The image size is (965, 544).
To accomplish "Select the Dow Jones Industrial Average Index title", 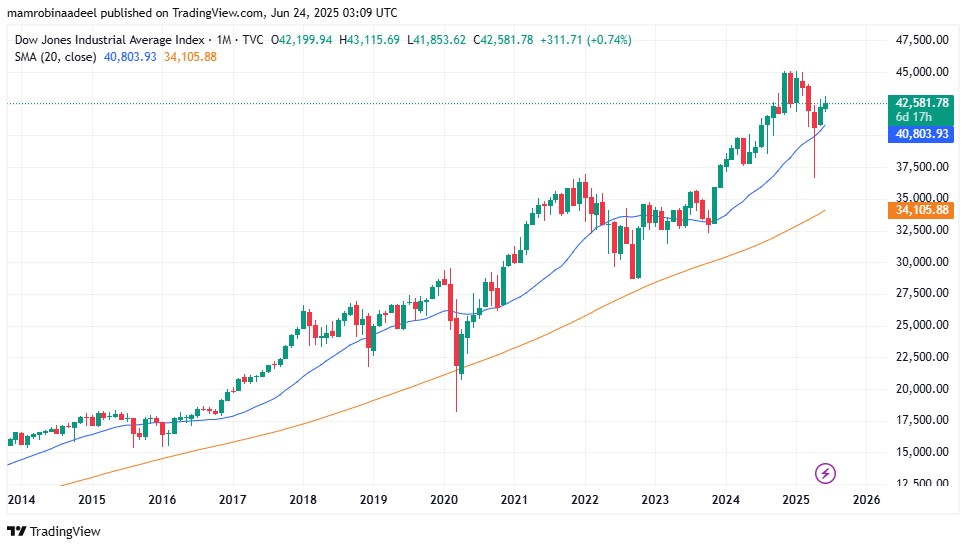I will (108, 40).
